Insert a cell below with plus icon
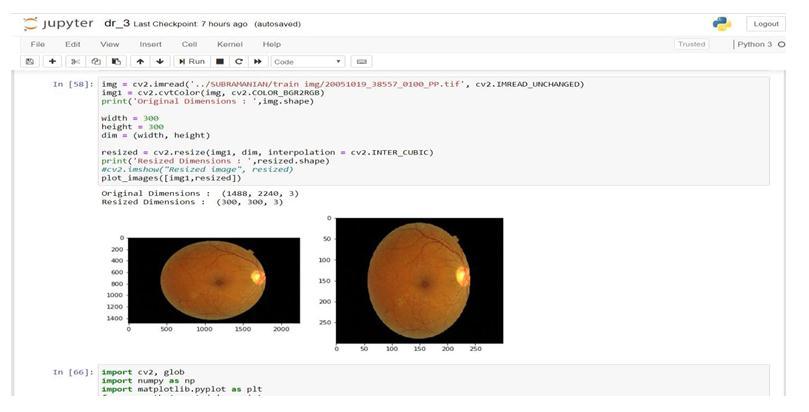This screenshot has width=809, height=412. click(52, 61)
